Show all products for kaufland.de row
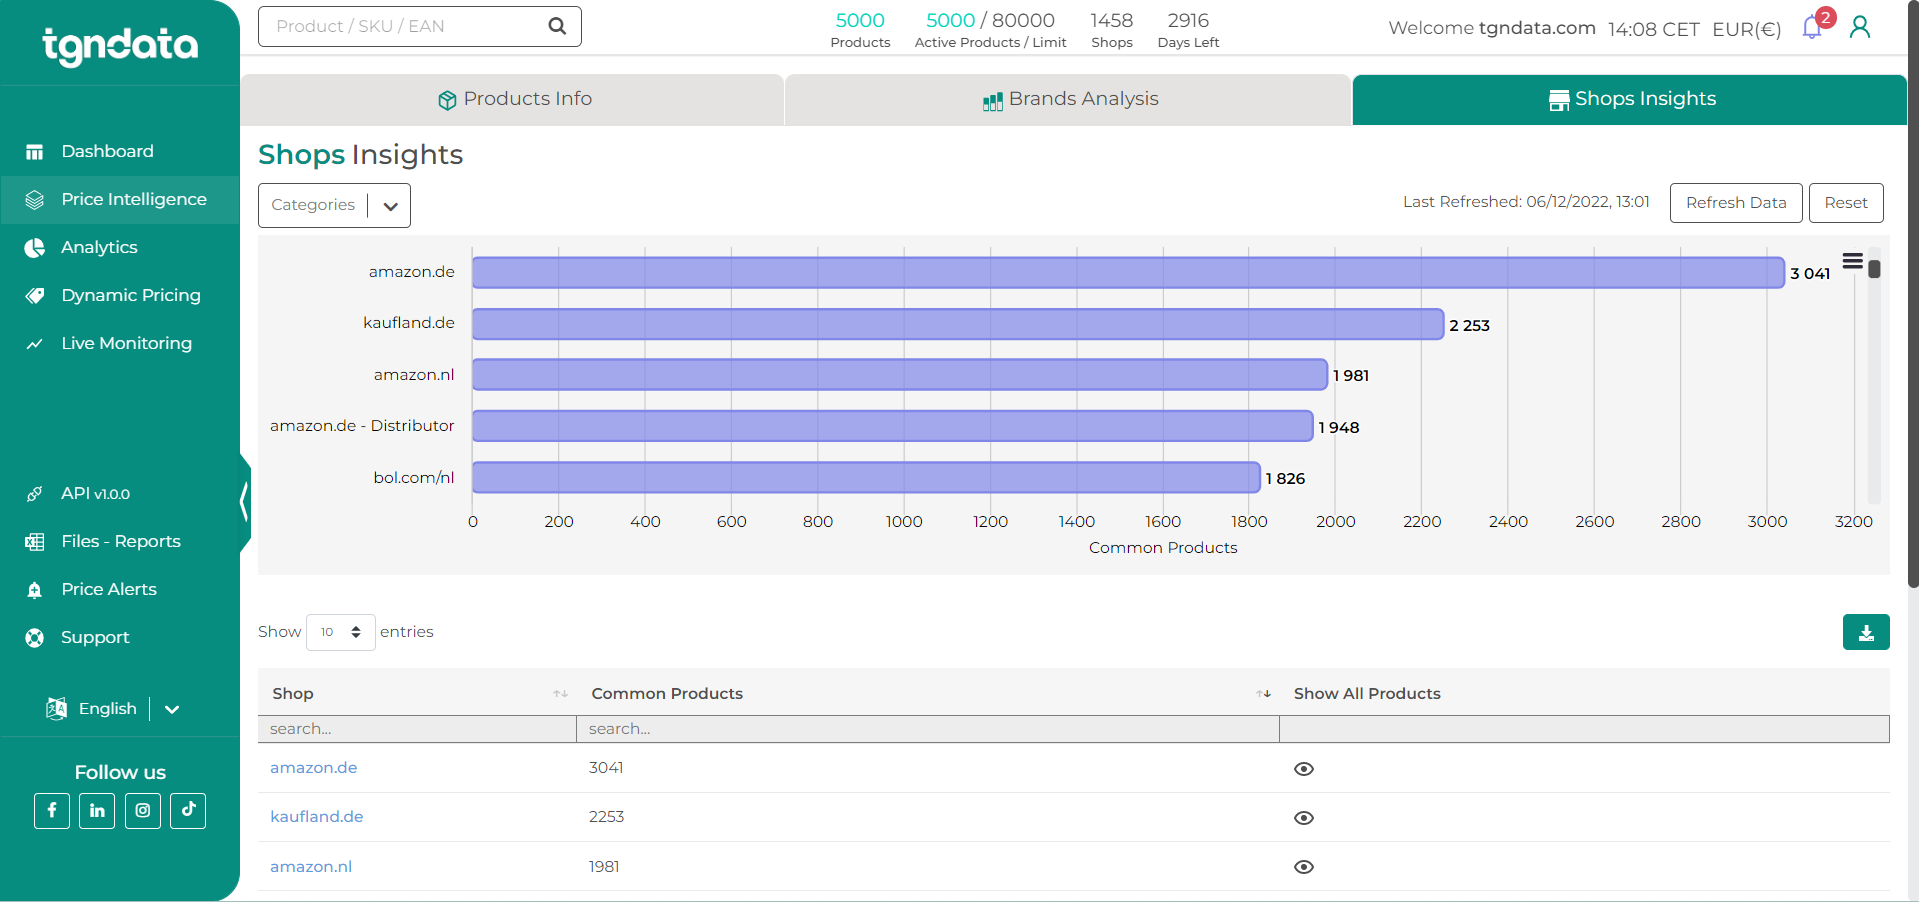This screenshot has width=1919, height=902. 1303,818
